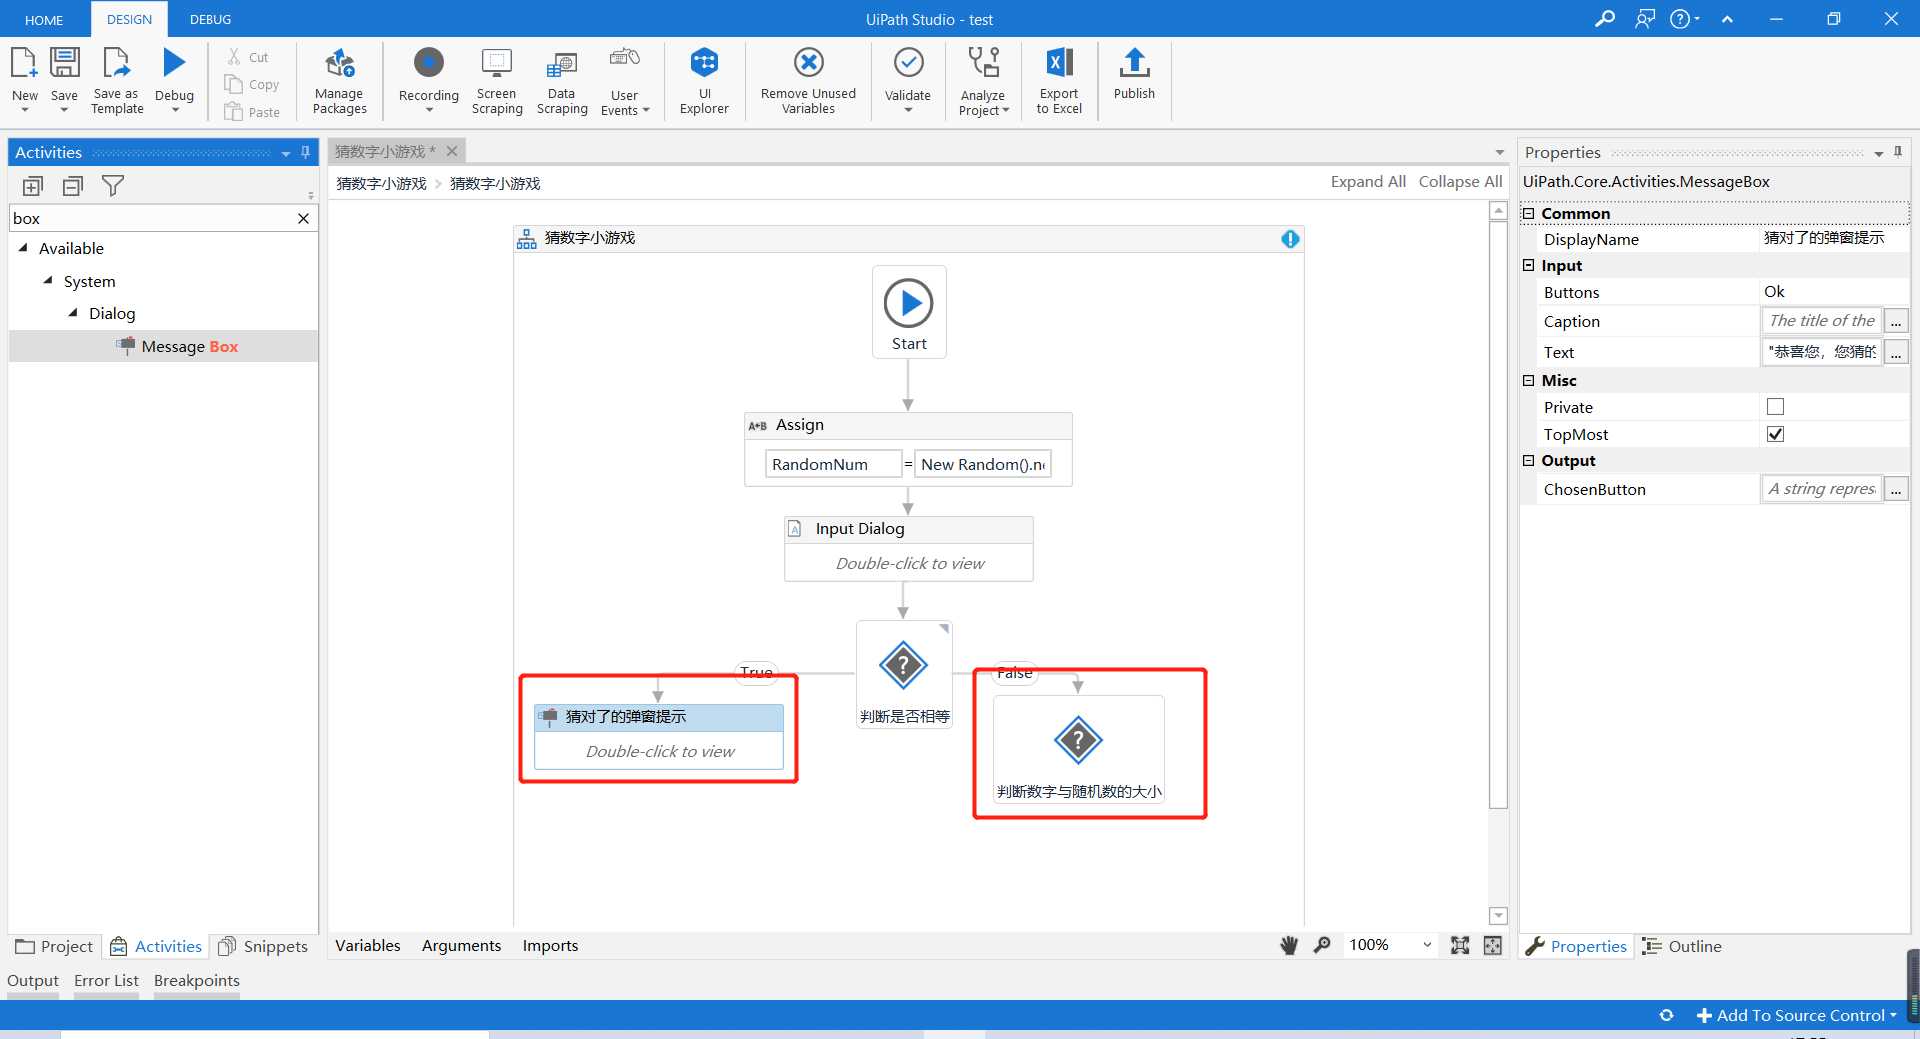The image size is (1920, 1039).
Task: Open Add To Source Control dropdown
Action: (1797, 1015)
